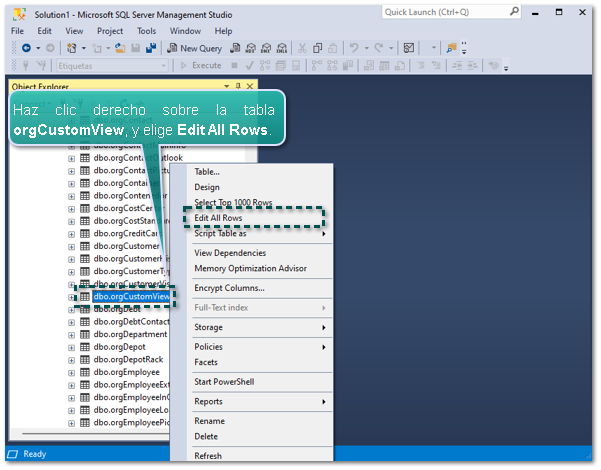Click the Undo arrow icon
The height and width of the screenshot is (470, 601).
[x=354, y=48]
